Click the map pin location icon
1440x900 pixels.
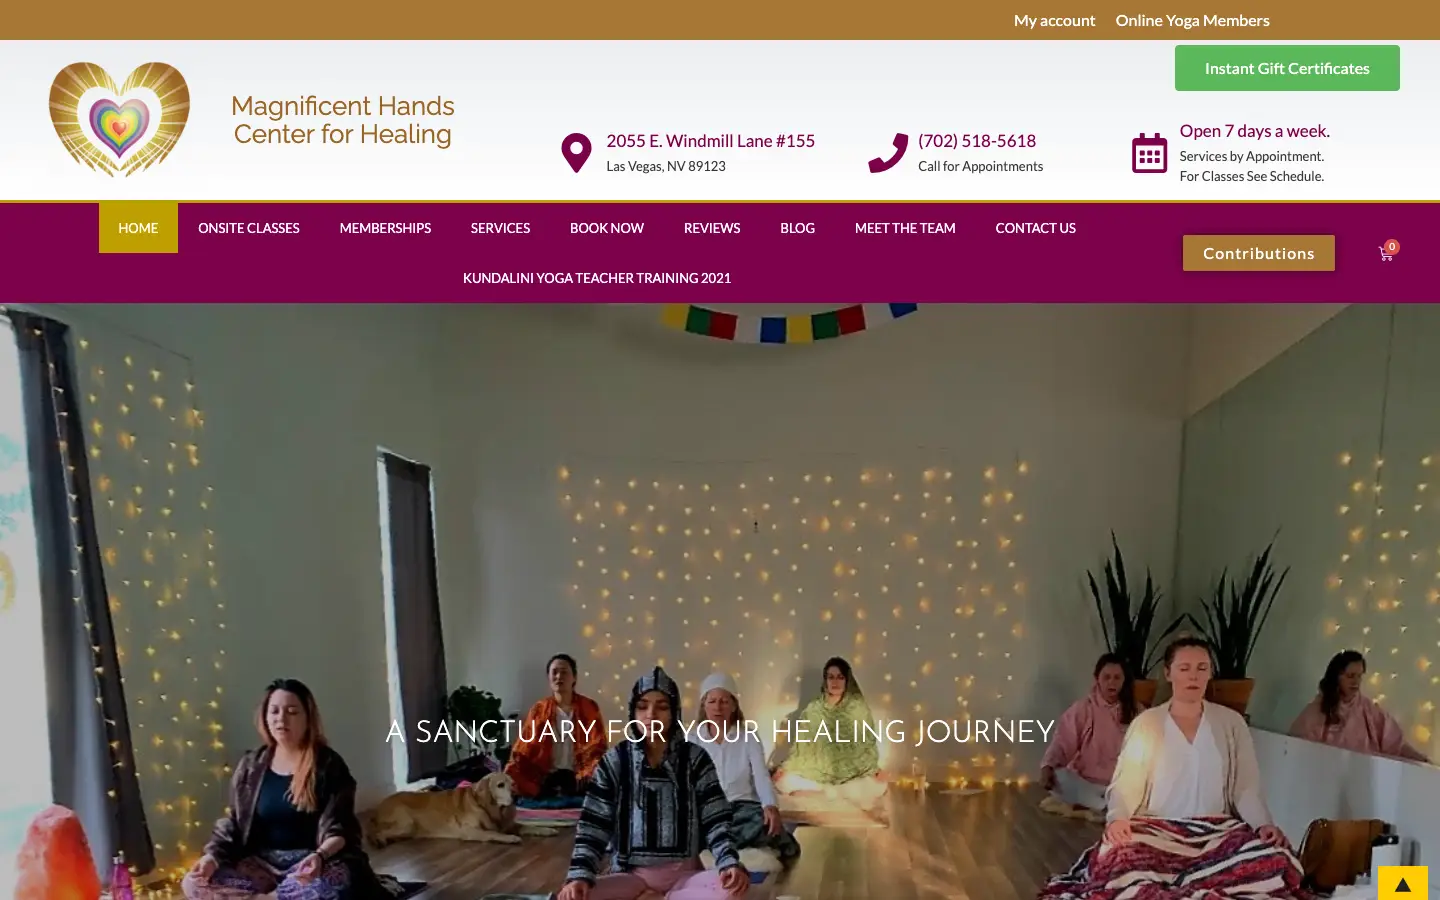(x=576, y=153)
